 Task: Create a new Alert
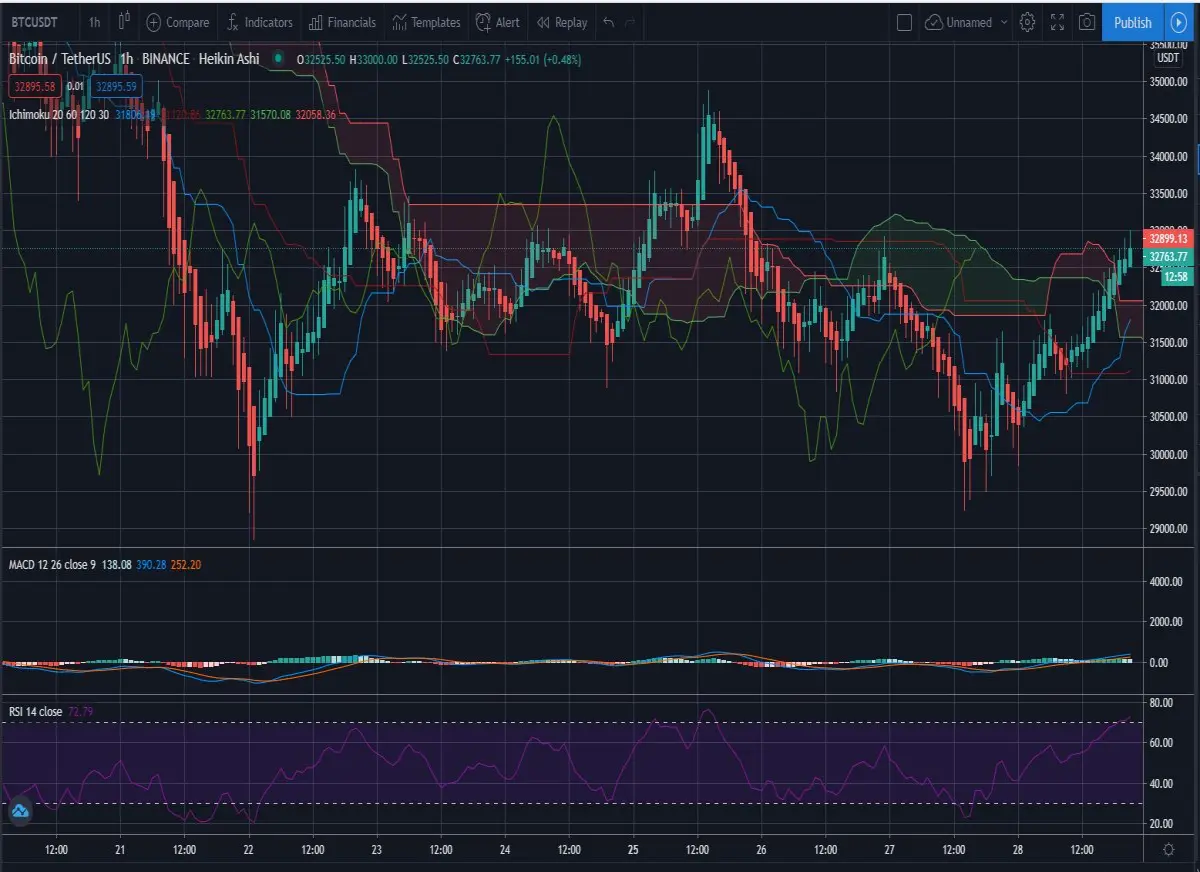pos(497,22)
